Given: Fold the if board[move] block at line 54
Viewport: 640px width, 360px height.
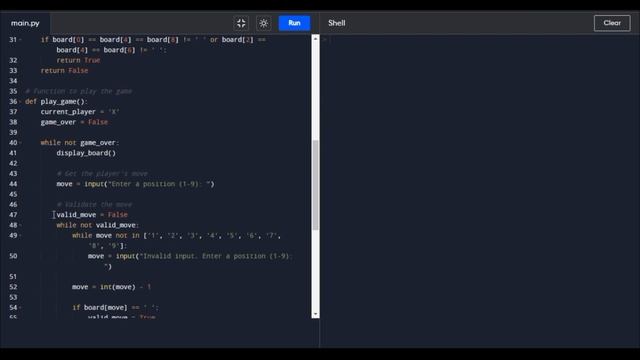Looking at the screenshot, I should [20, 308].
